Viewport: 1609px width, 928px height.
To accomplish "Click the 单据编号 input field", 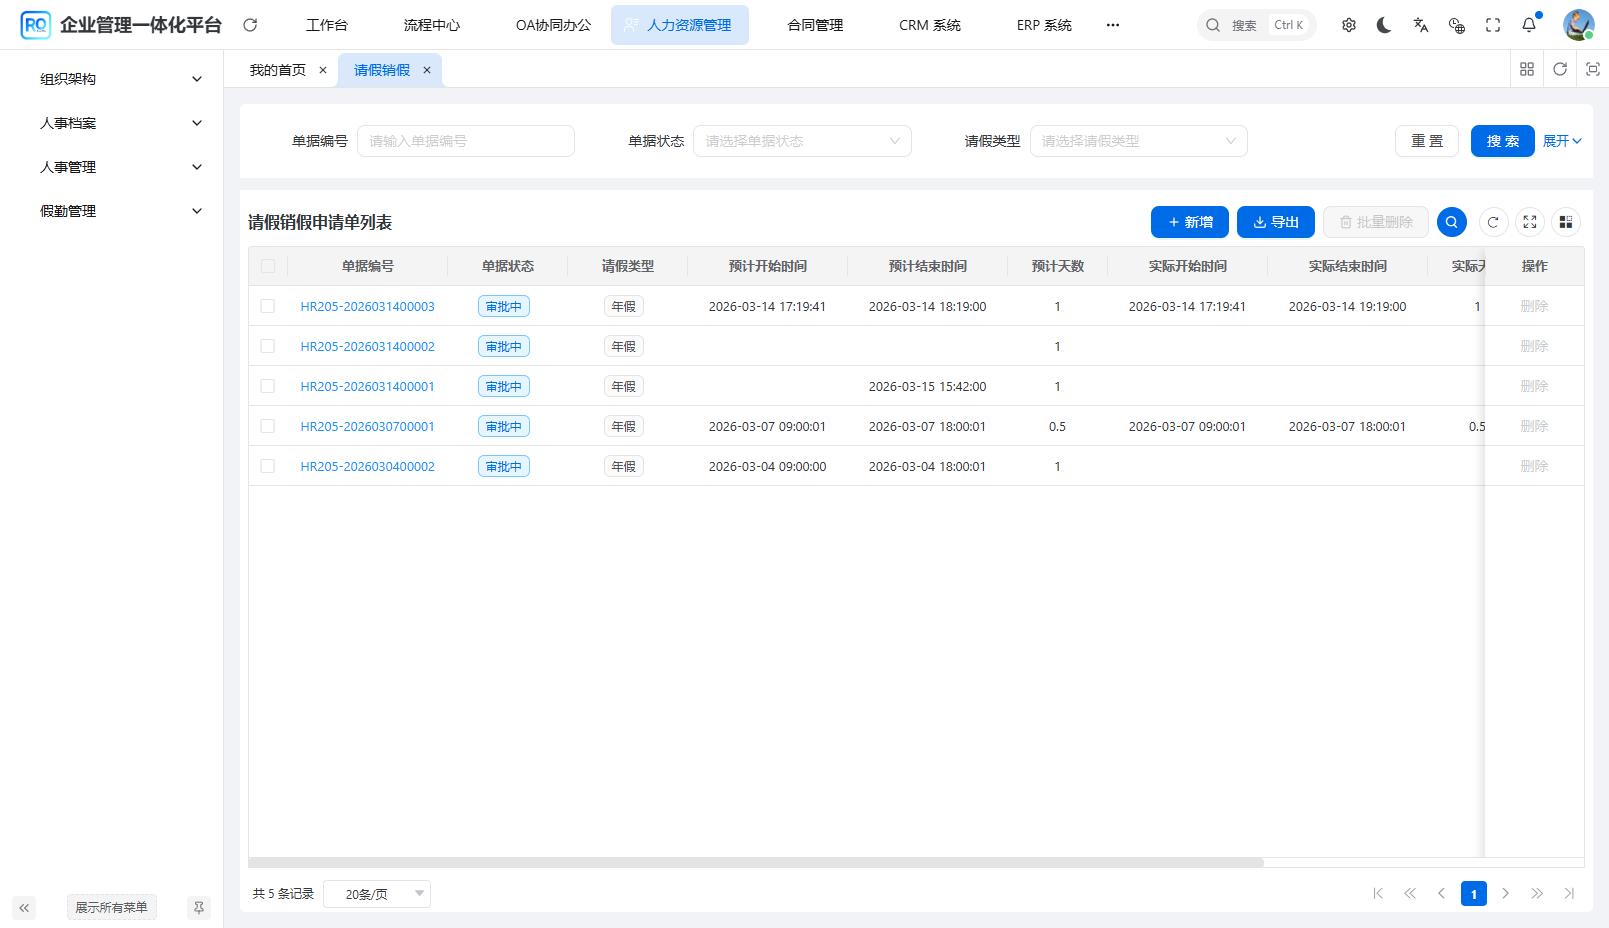I will coord(466,141).
